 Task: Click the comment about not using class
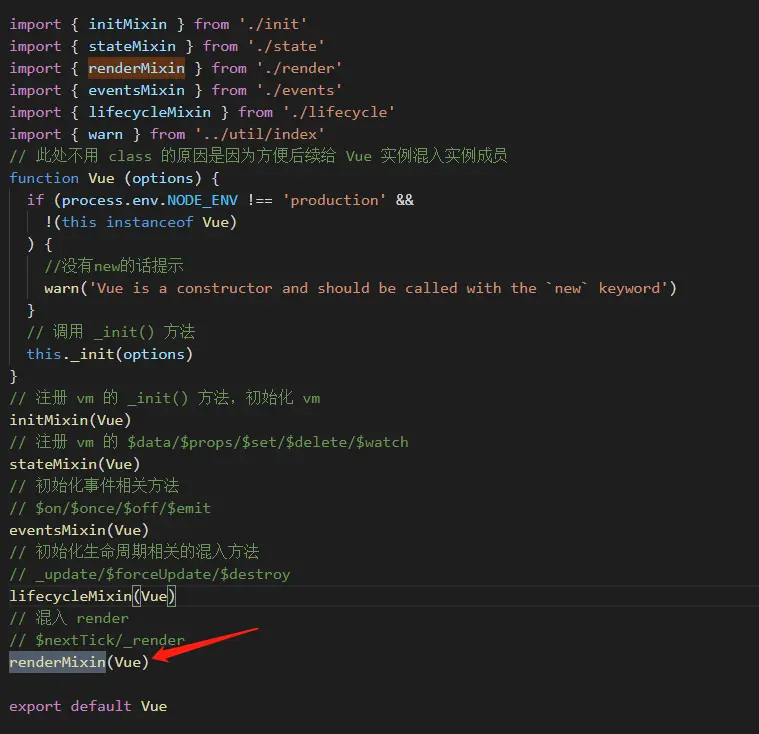258,156
